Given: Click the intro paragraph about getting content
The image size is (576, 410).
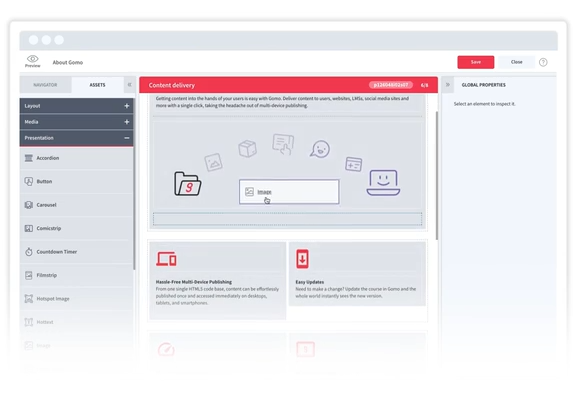Looking at the screenshot, I should click(x=282, y=102).
